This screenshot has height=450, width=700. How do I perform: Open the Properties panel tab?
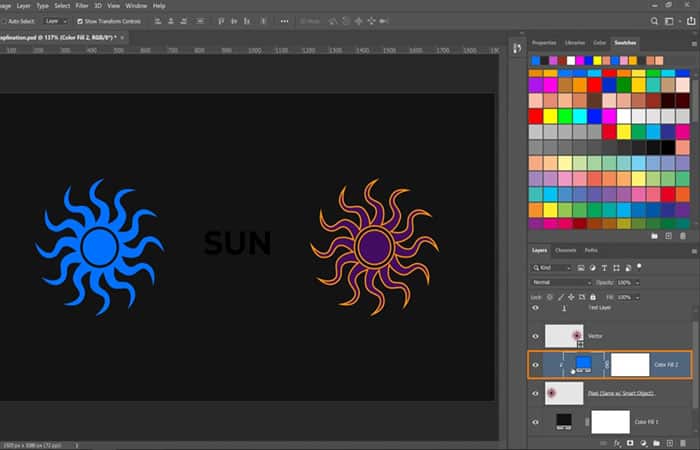pyautogui.click(x=544, y=43)
